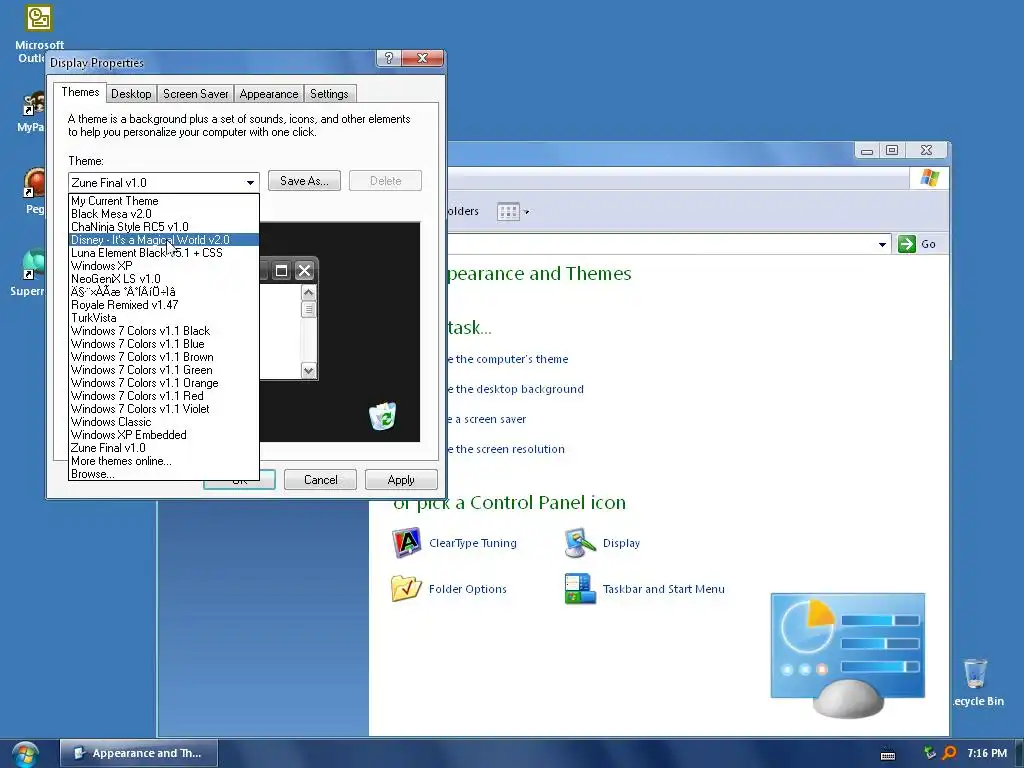Select Windows 7 Colors v1.1 Violet
Screen dimensions: 1024x768
pos(164,409)
